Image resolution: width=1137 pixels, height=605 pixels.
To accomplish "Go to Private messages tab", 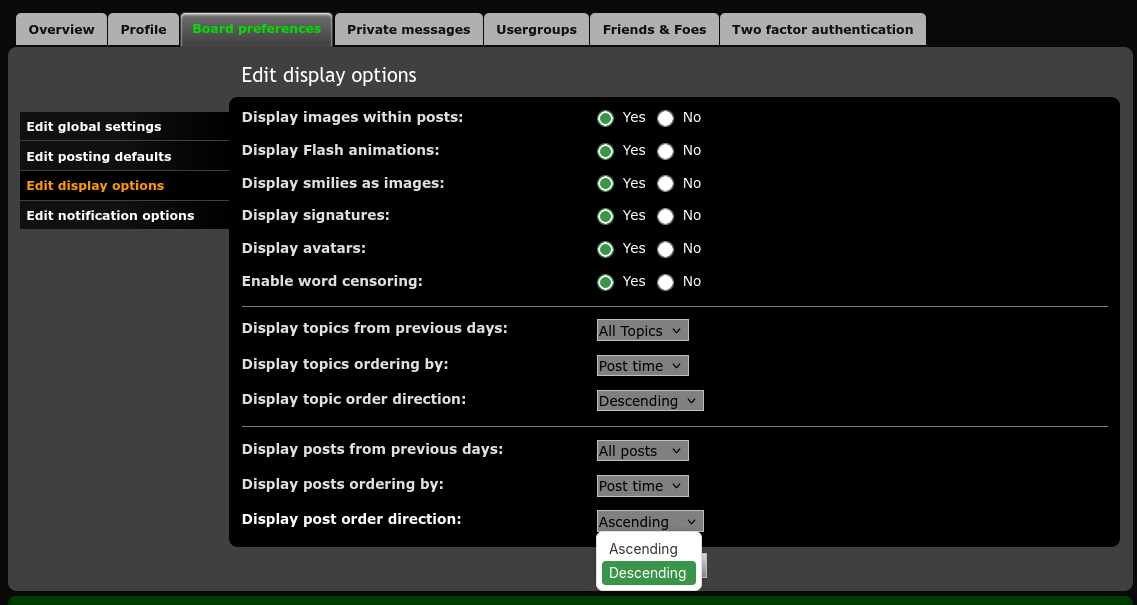I will 408,30.
